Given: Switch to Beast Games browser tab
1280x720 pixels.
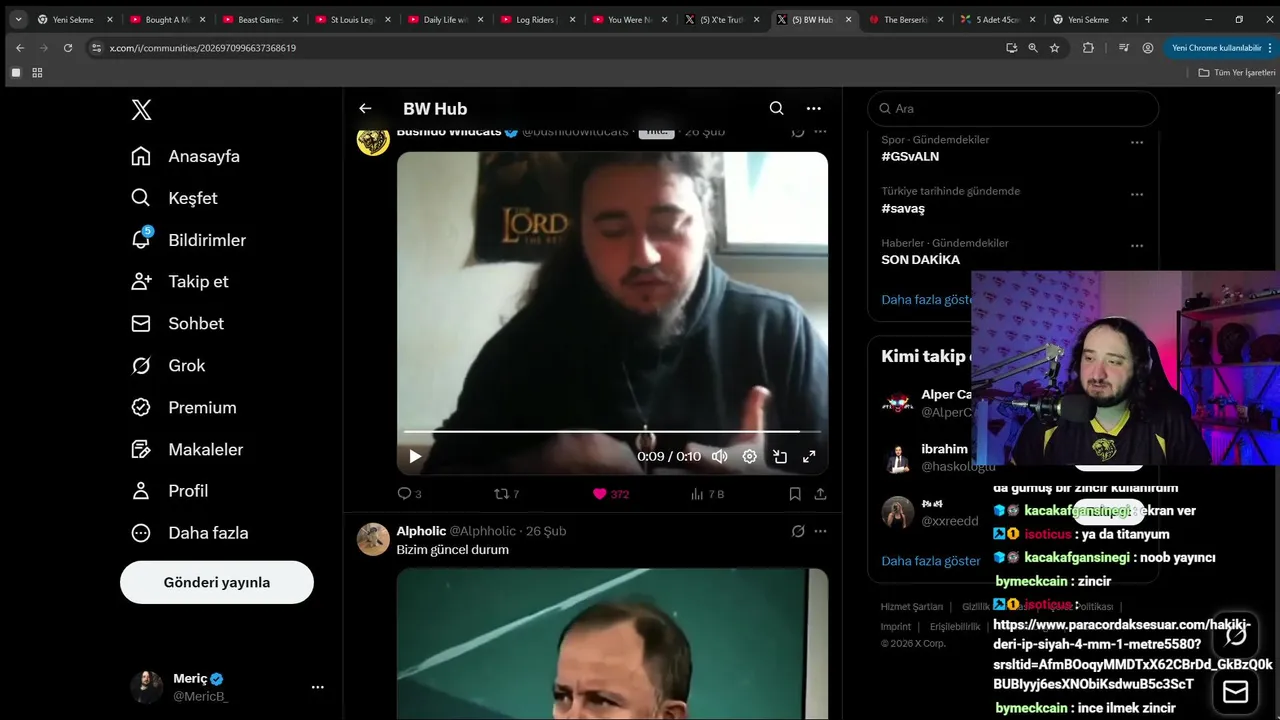Looking at the screenshot, I should pos(260,19).
